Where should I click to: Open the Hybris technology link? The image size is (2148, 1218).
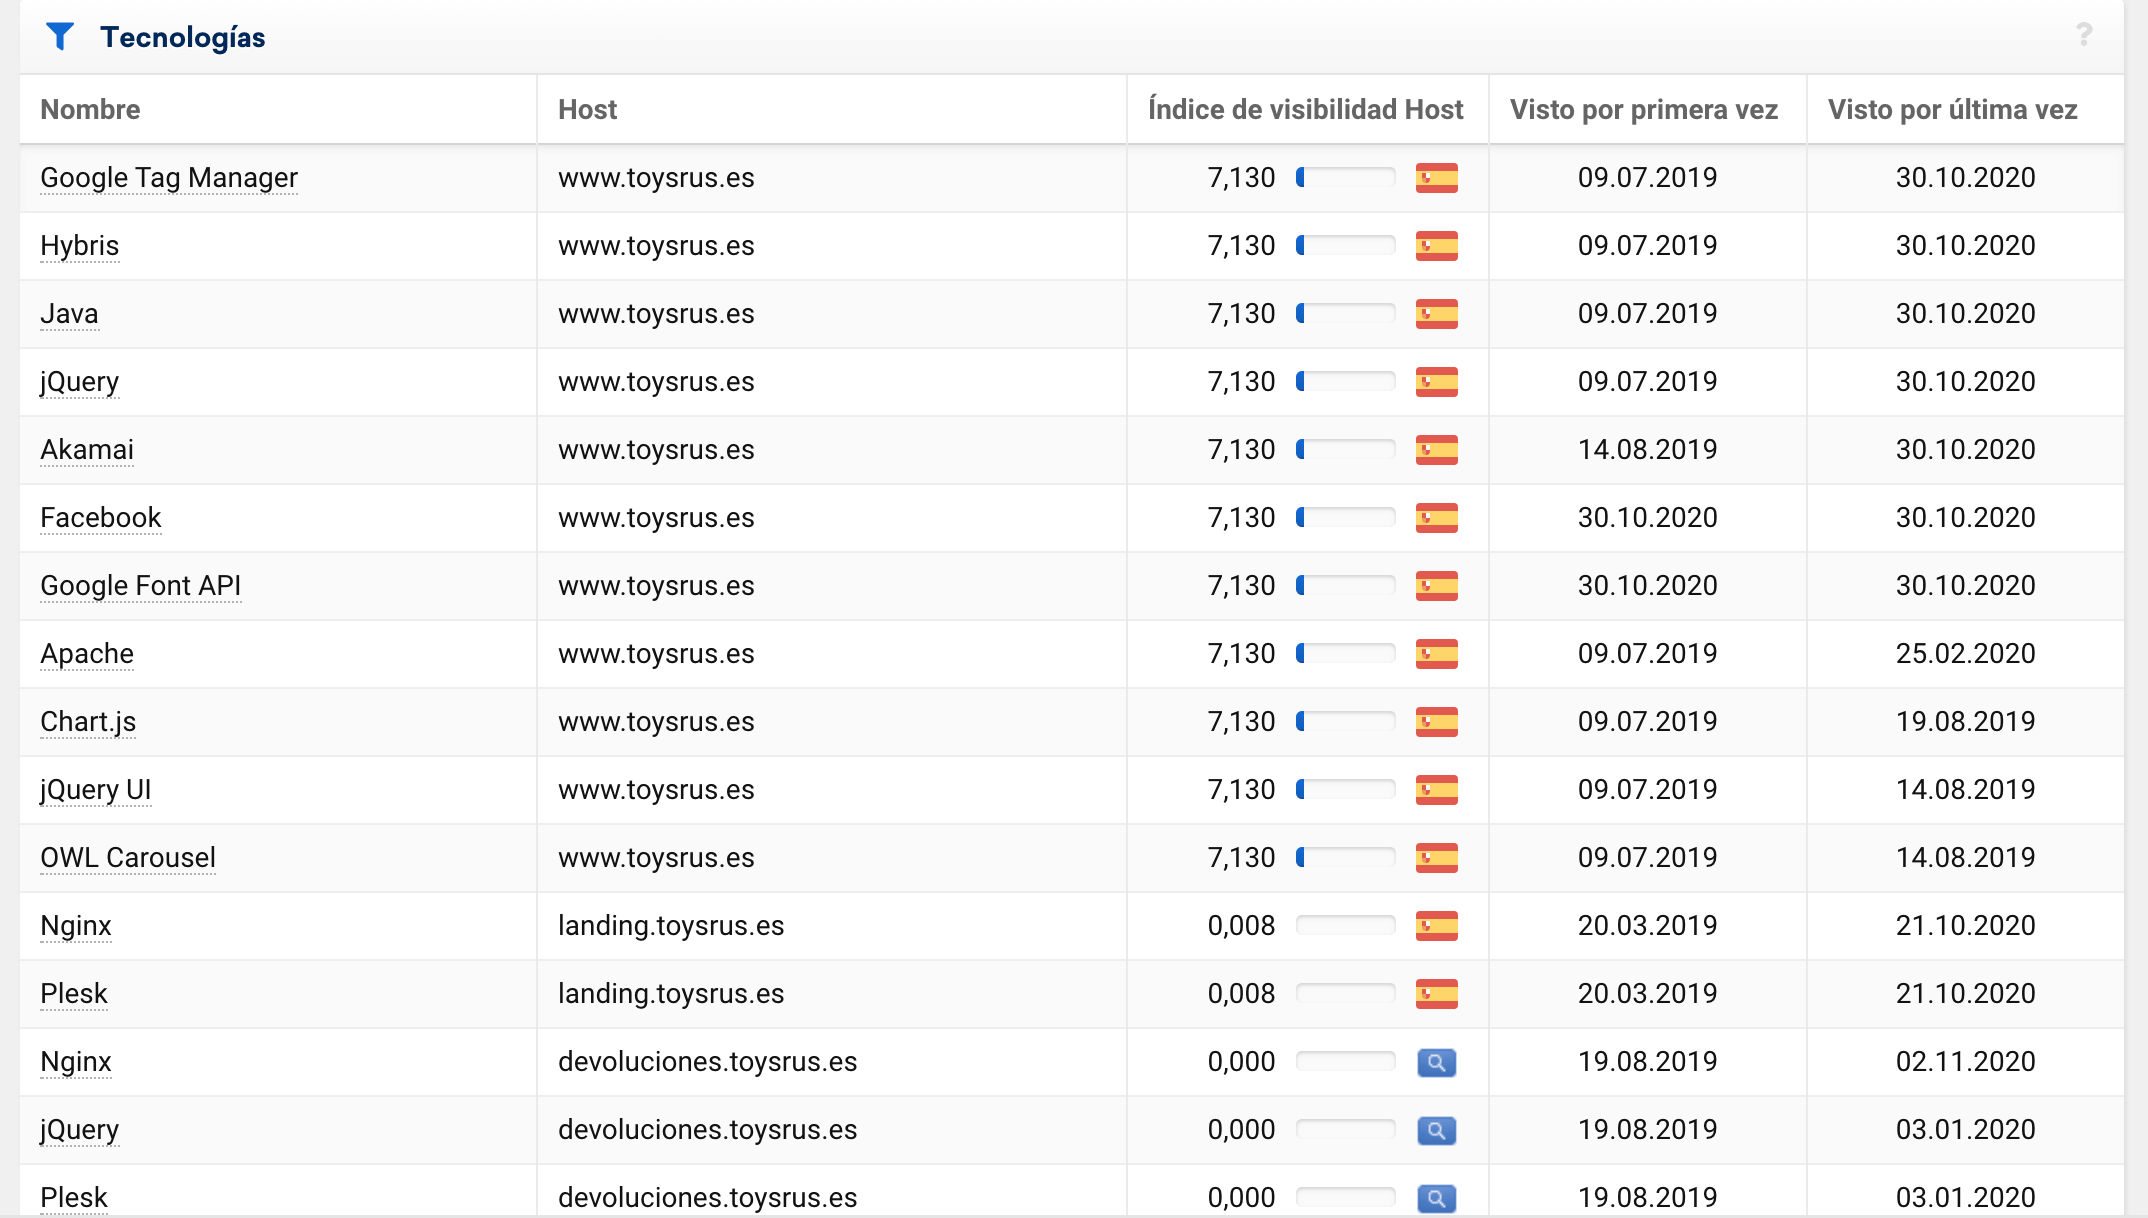[x=79, y=246]
